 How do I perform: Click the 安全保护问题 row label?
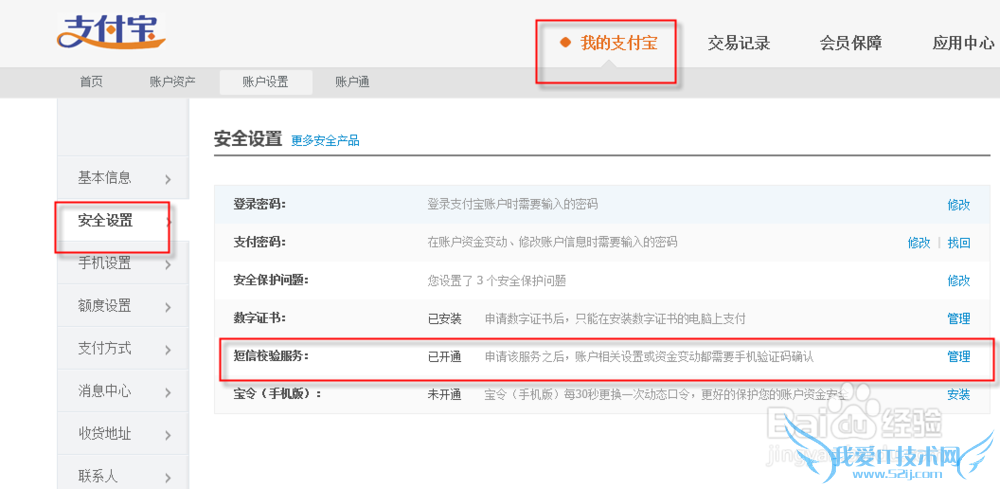271,280
